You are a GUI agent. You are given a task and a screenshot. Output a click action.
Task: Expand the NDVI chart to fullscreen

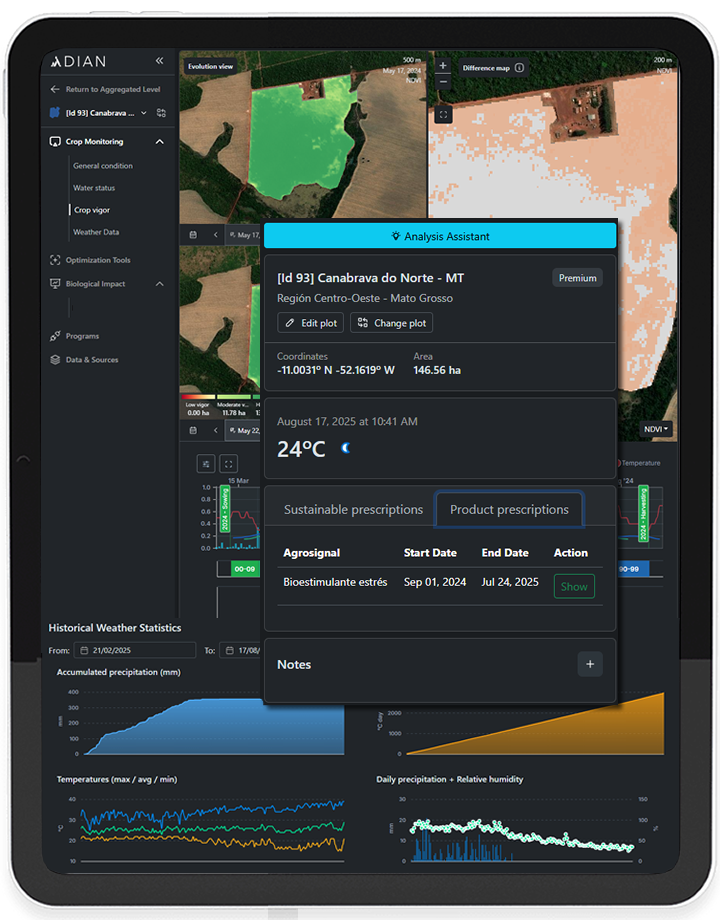(x=228, y=464)
